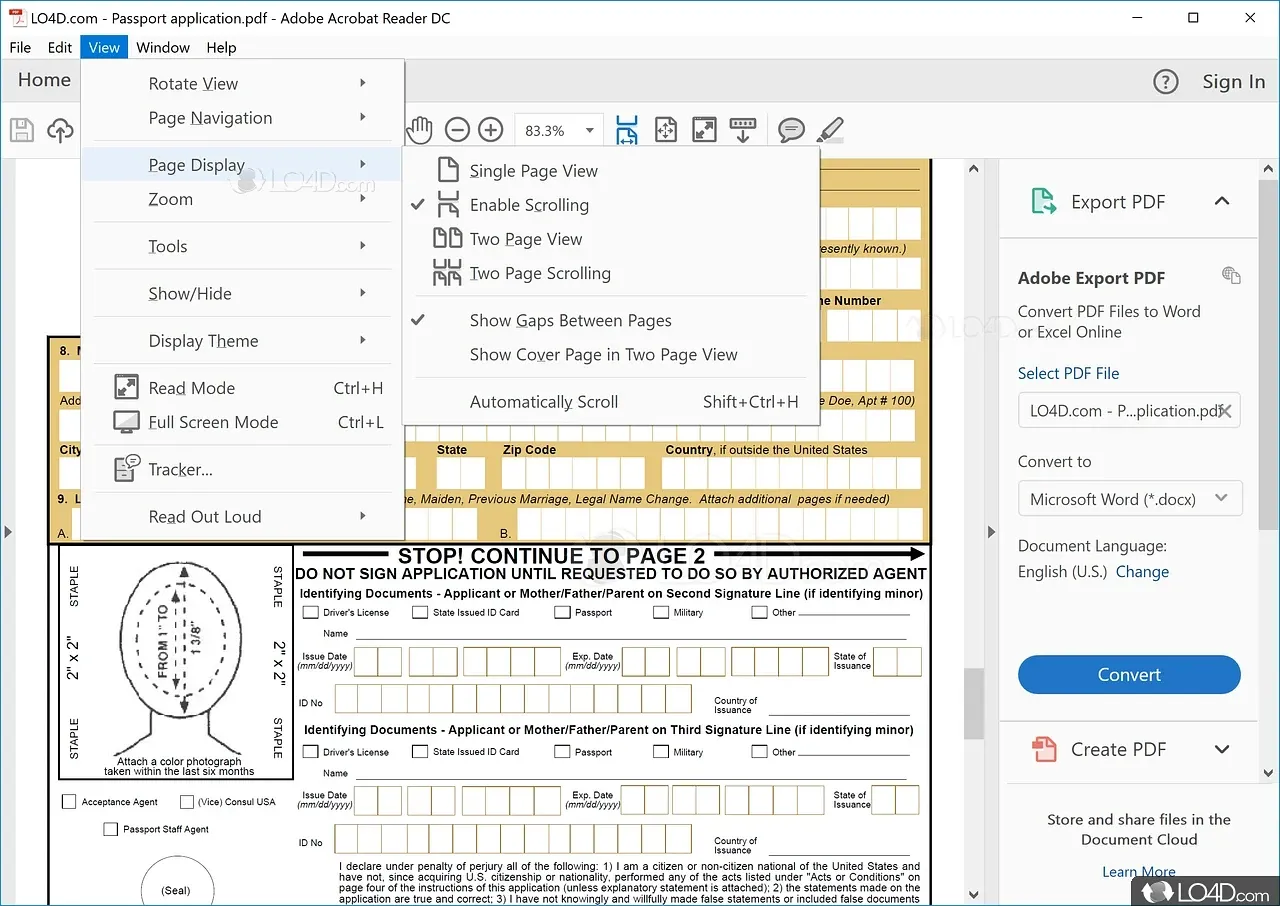Screen dimensions: 1280x906
Task: Open the File menu
Action: (x=20, y=47)
